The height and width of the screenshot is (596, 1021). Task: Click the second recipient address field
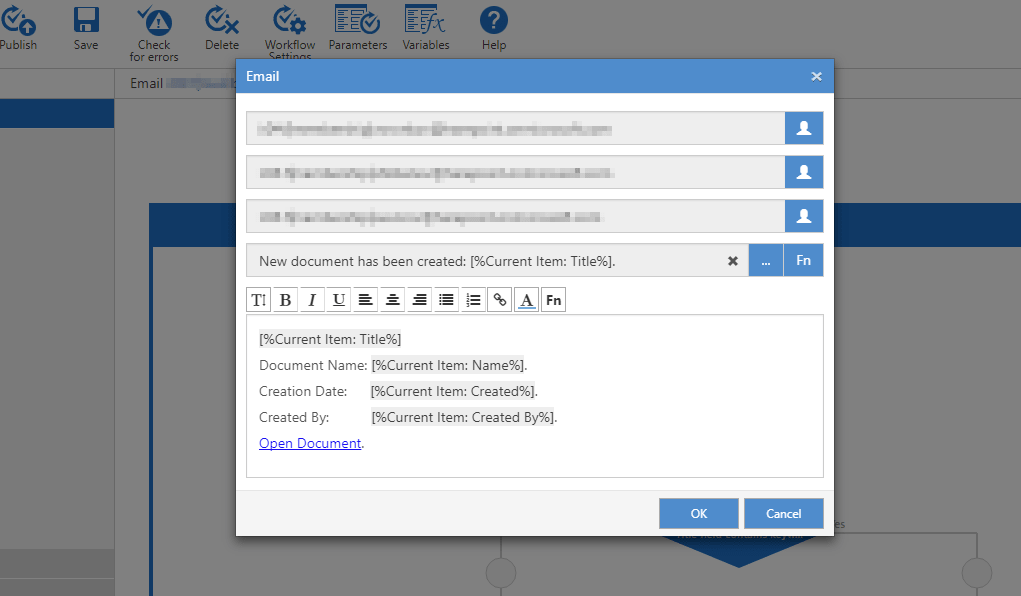pyautogui.click(x=515, y=172)
